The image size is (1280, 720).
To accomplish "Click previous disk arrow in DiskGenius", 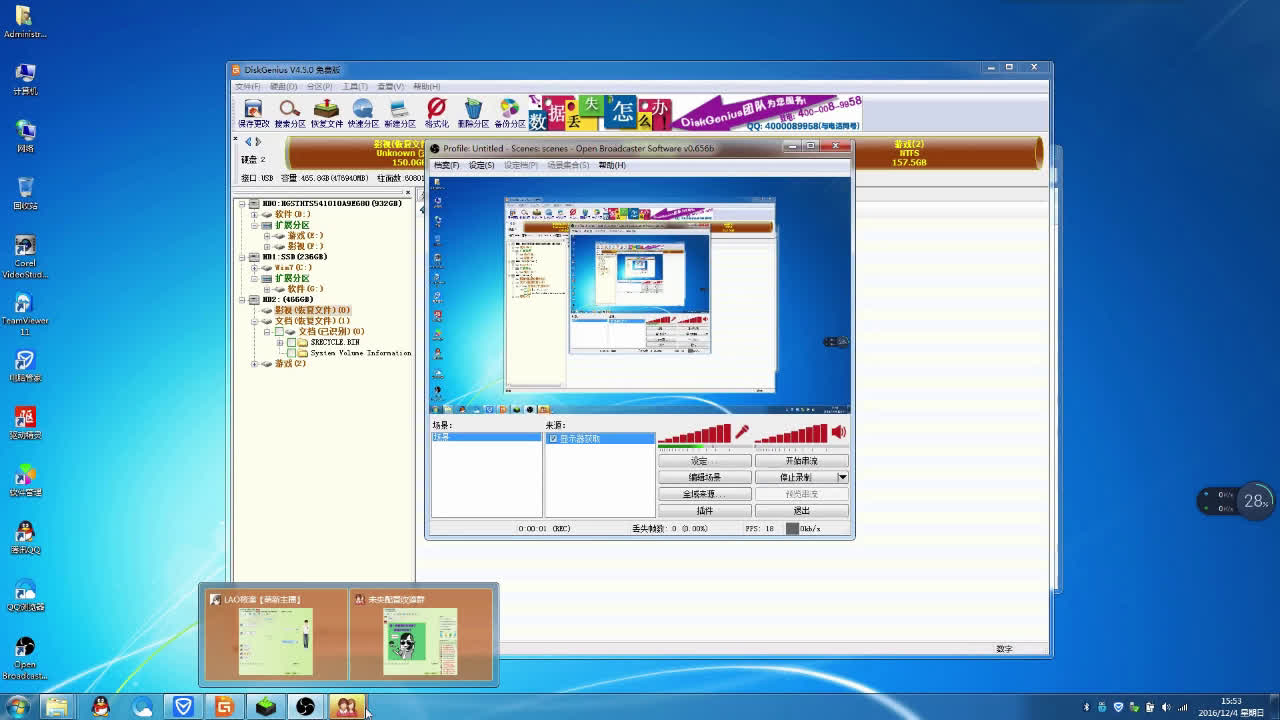I will 248,142.
